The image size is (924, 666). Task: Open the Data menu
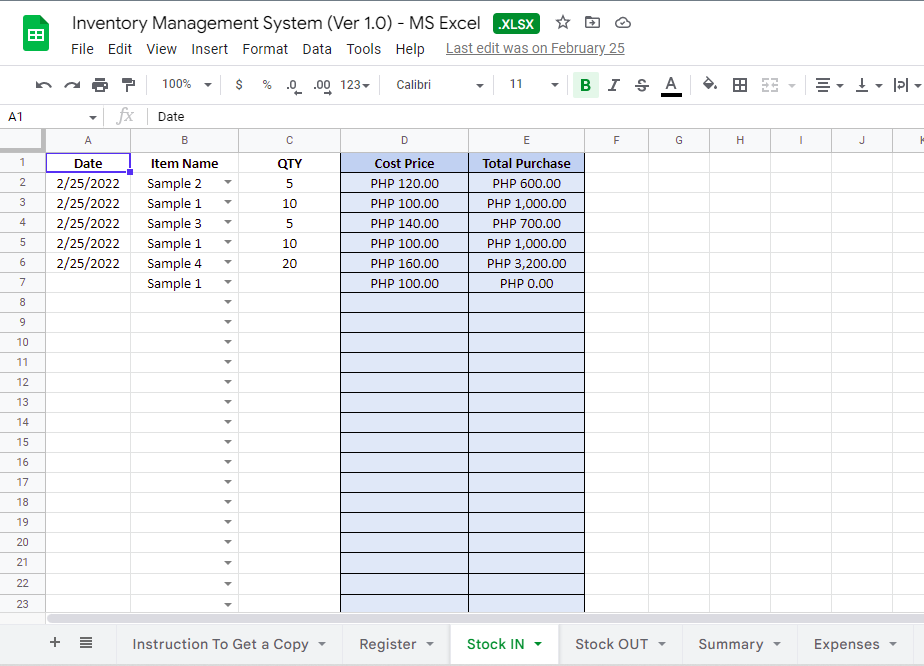coord(317,49)
